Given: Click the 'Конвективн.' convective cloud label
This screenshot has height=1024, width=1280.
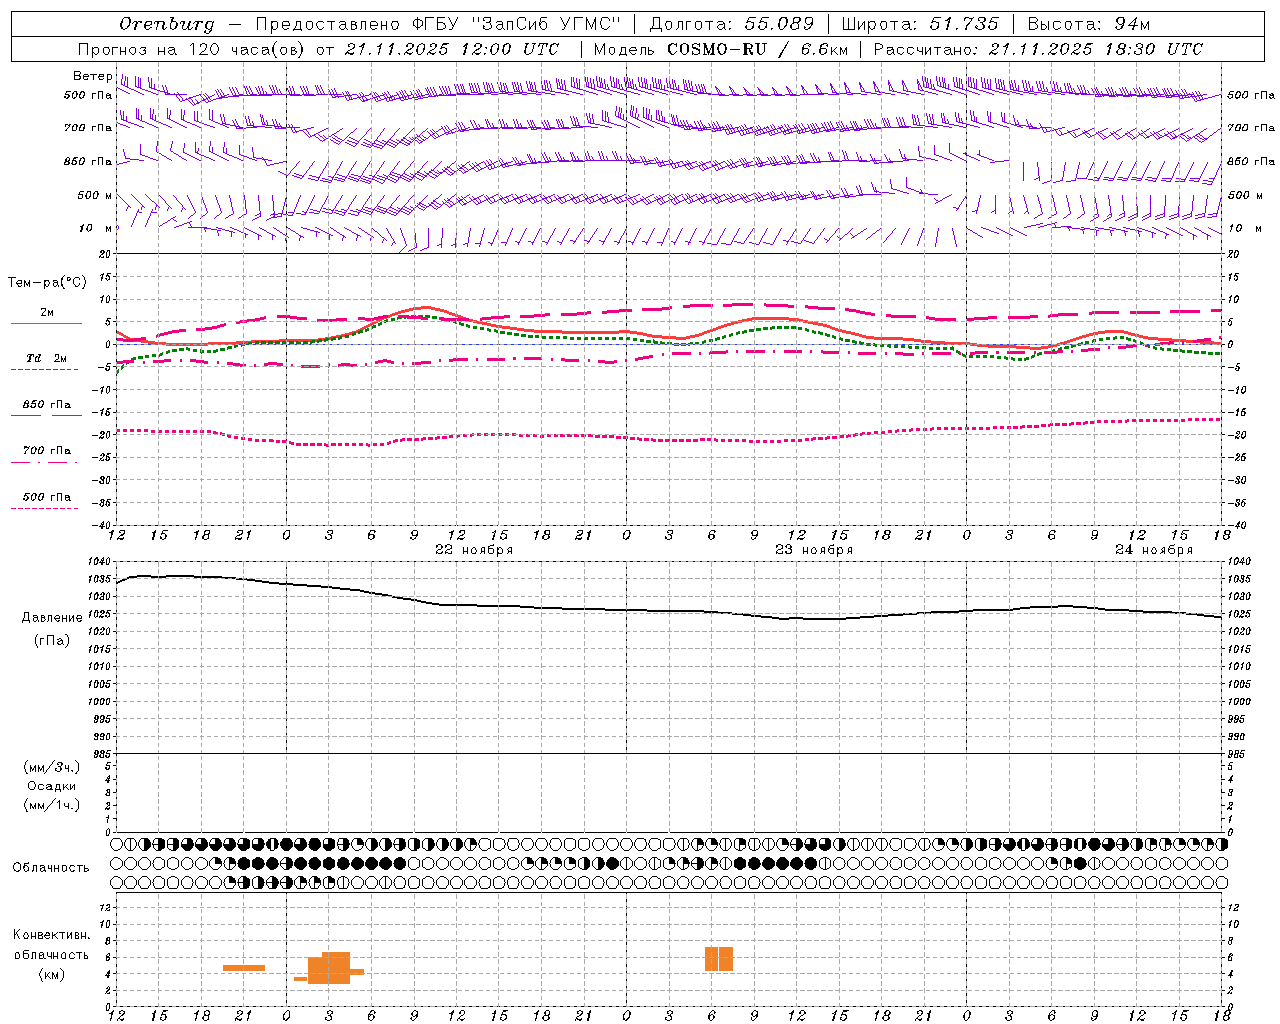Looking at the screenshot, I should (x=51, y=935).
